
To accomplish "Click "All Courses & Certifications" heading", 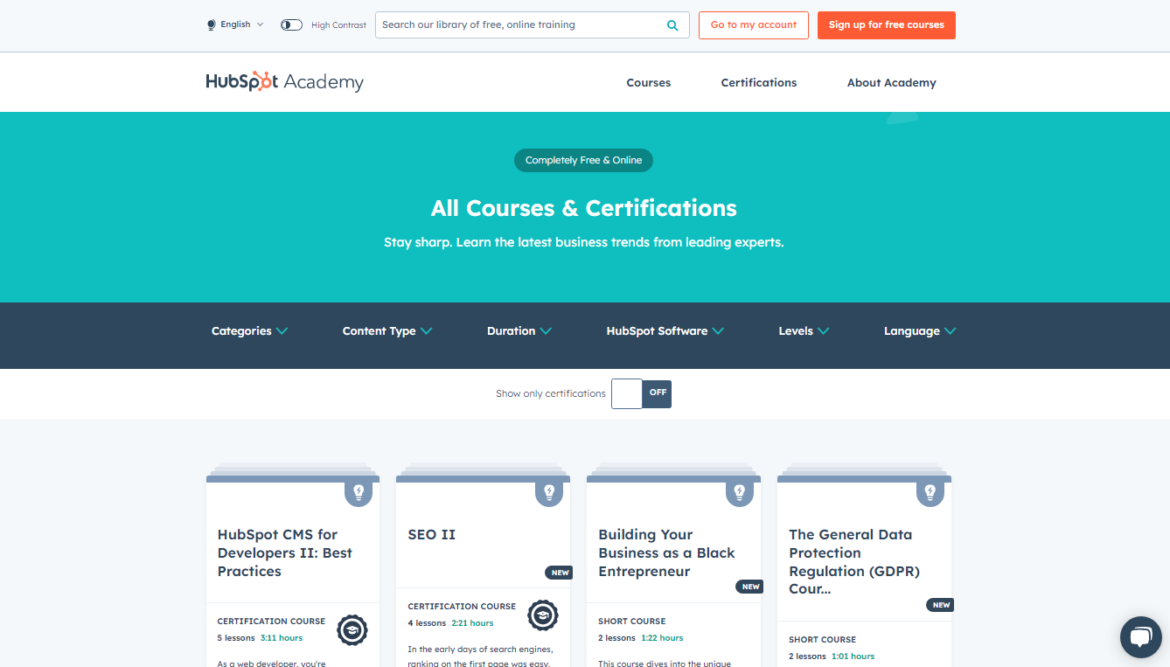I will tap(584, 208).
